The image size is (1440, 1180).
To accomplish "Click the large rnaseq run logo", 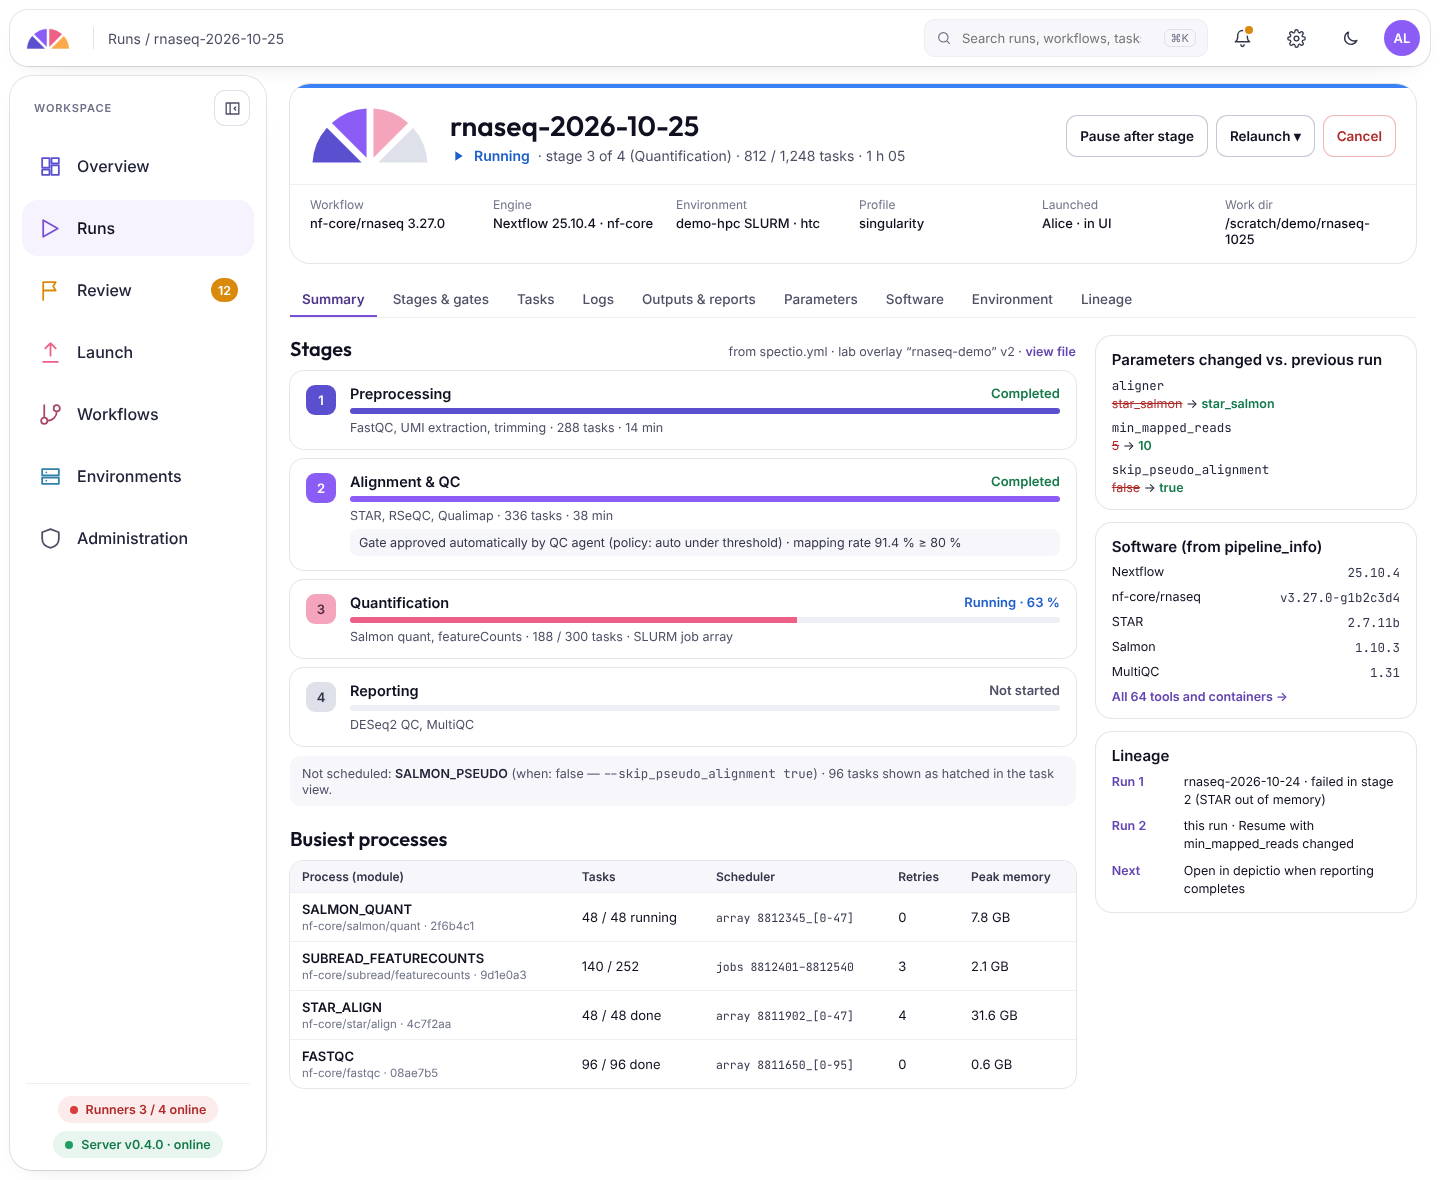I will (x=370, y=135).
